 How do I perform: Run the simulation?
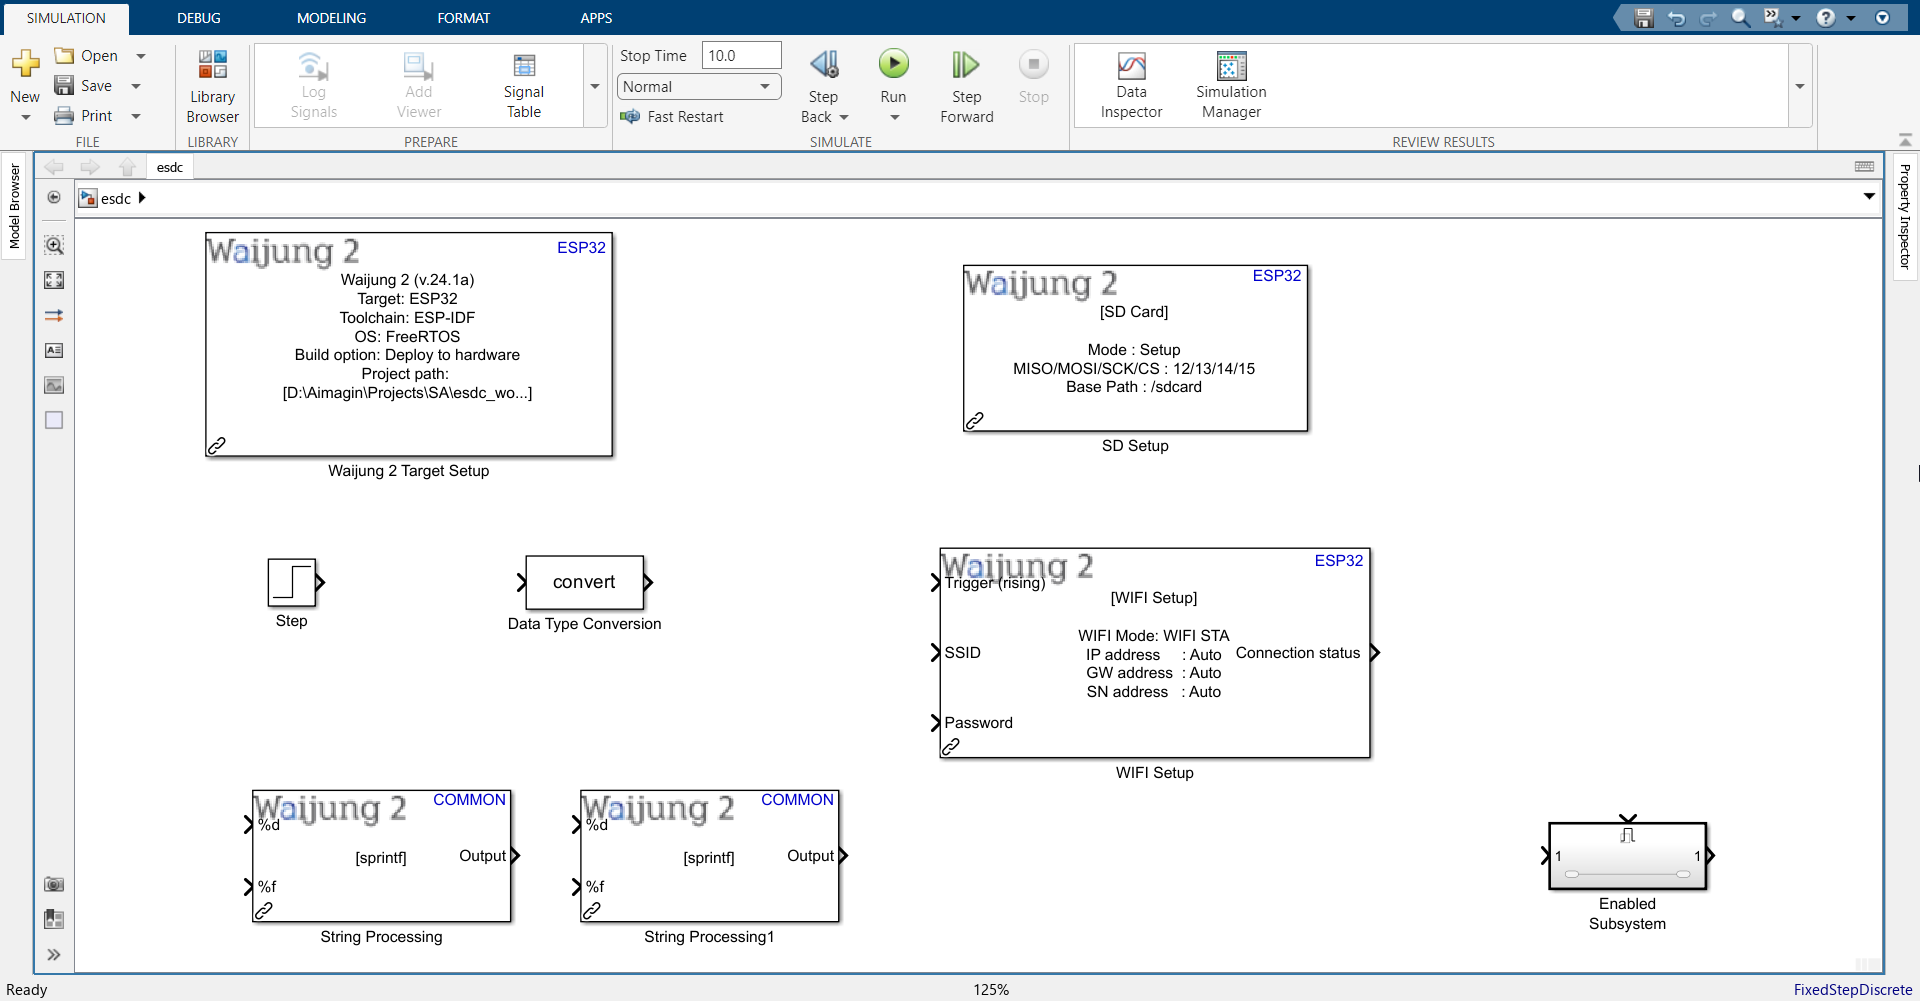893,64
